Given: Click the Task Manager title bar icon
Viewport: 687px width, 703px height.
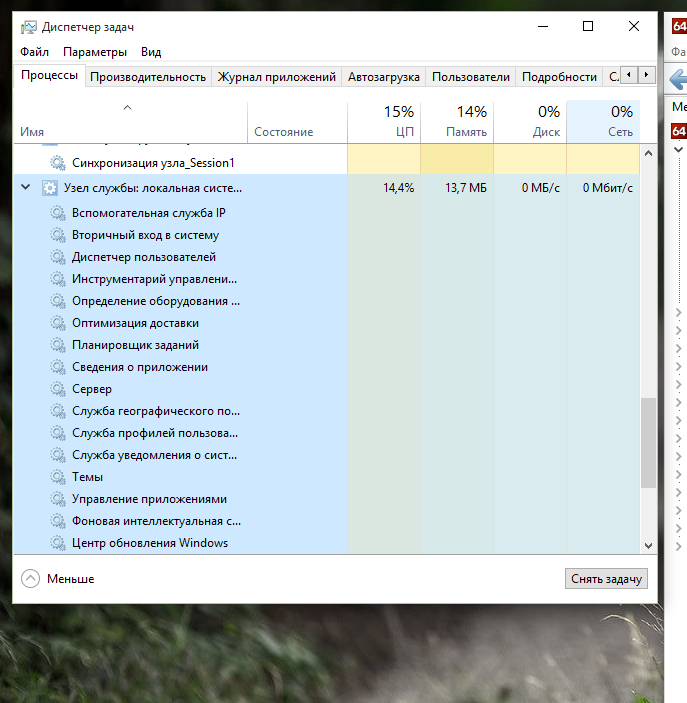Looking at the screenshot, I should pos(29,26).
